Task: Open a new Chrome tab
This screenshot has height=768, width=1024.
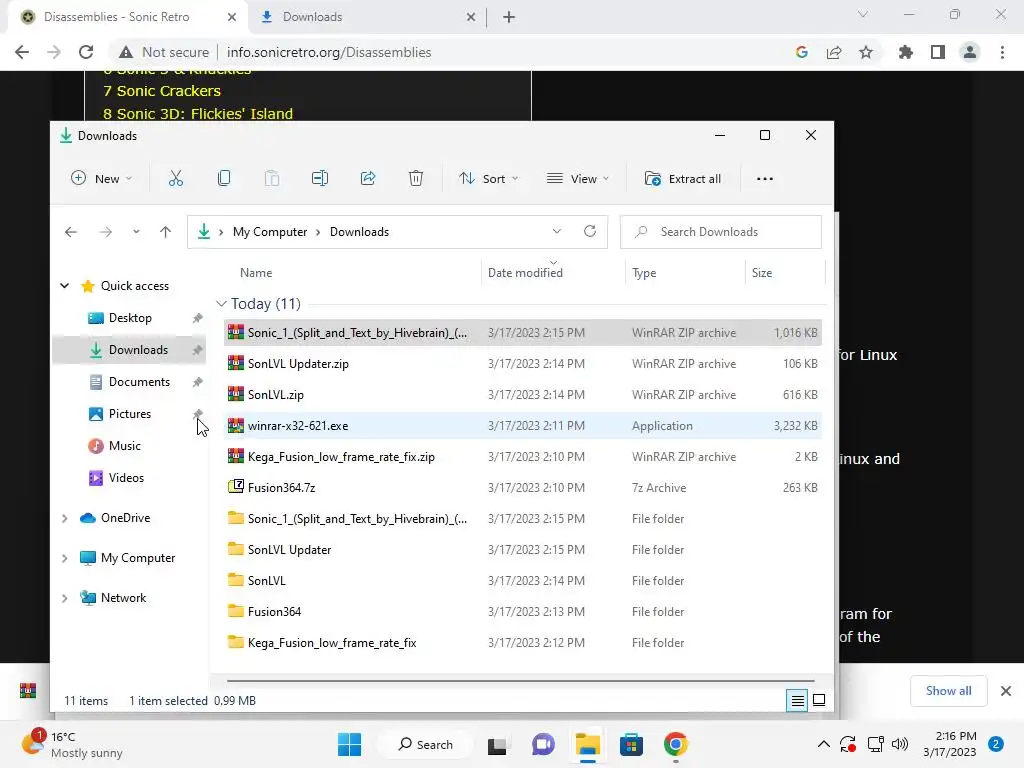Action: [509, 17]
